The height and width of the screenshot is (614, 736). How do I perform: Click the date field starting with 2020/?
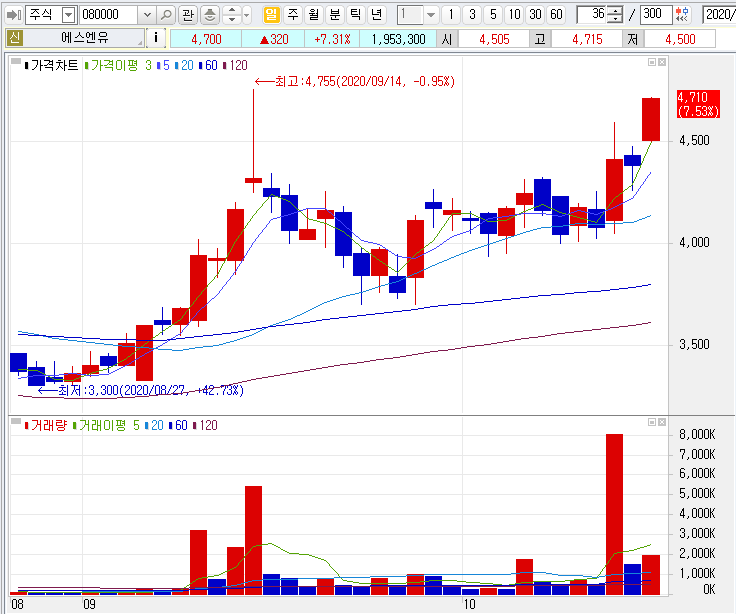[719, 15]
